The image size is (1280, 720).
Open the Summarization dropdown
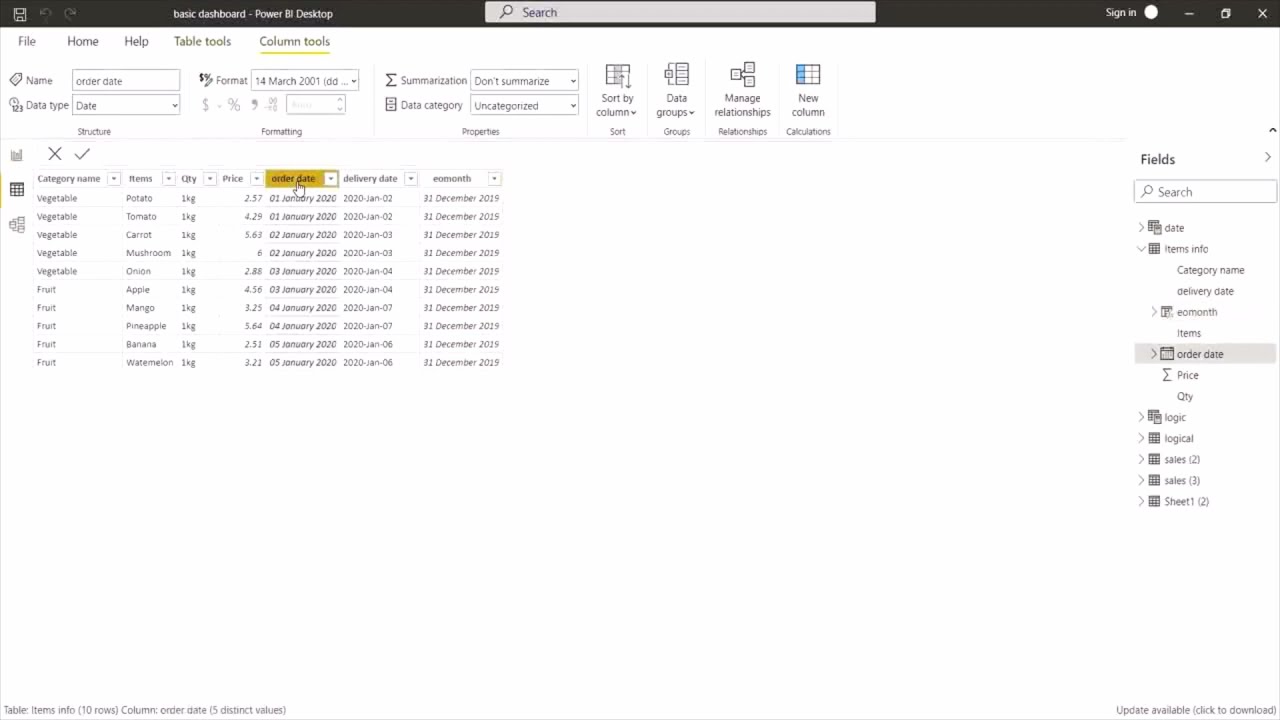pos(525,81)
